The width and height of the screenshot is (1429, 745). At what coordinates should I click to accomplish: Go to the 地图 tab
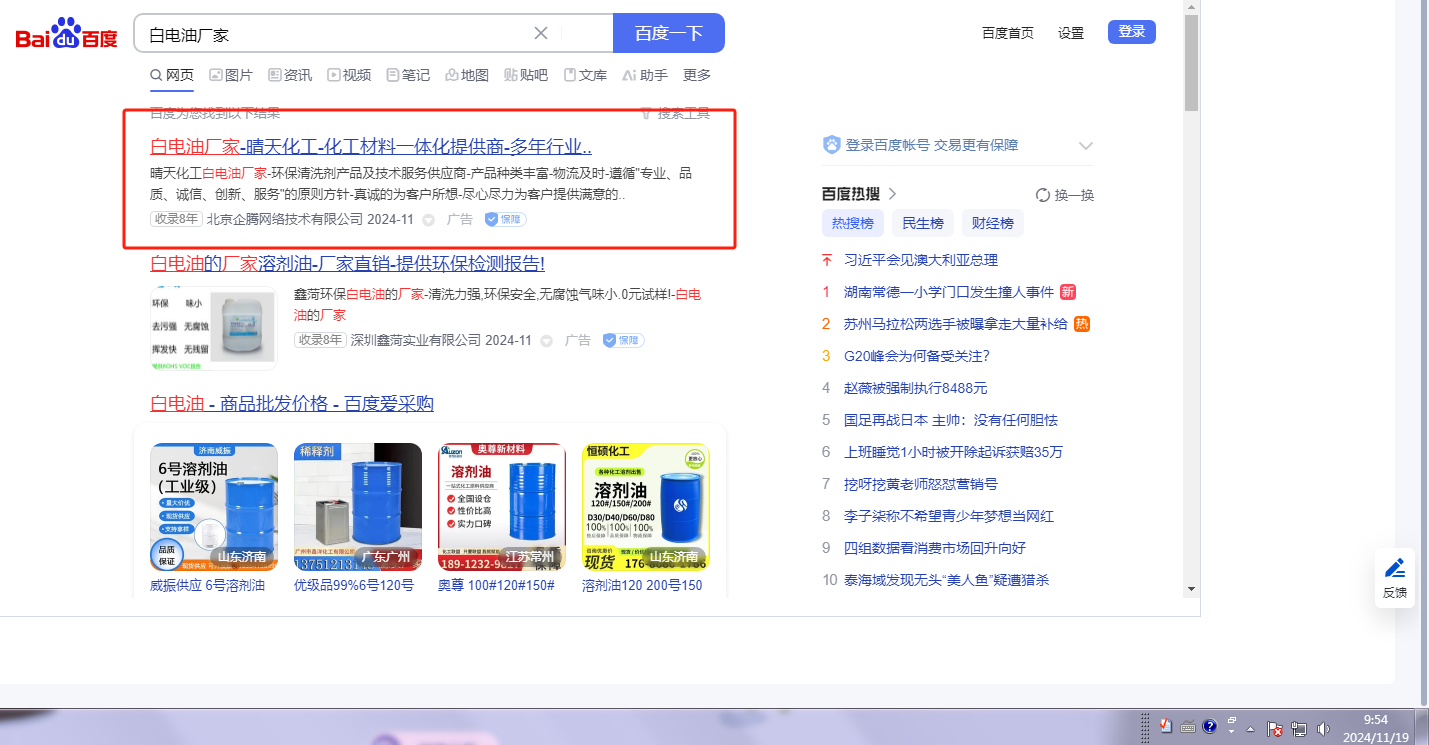pyautogui.click(x=467, y=75)
